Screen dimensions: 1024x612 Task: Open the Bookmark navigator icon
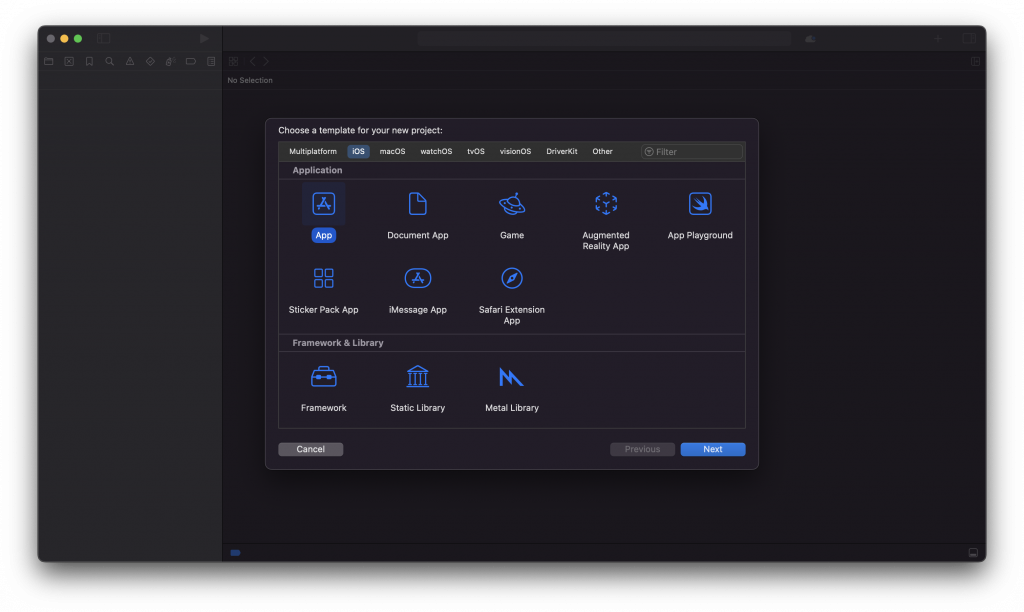(x=89, y=61)
